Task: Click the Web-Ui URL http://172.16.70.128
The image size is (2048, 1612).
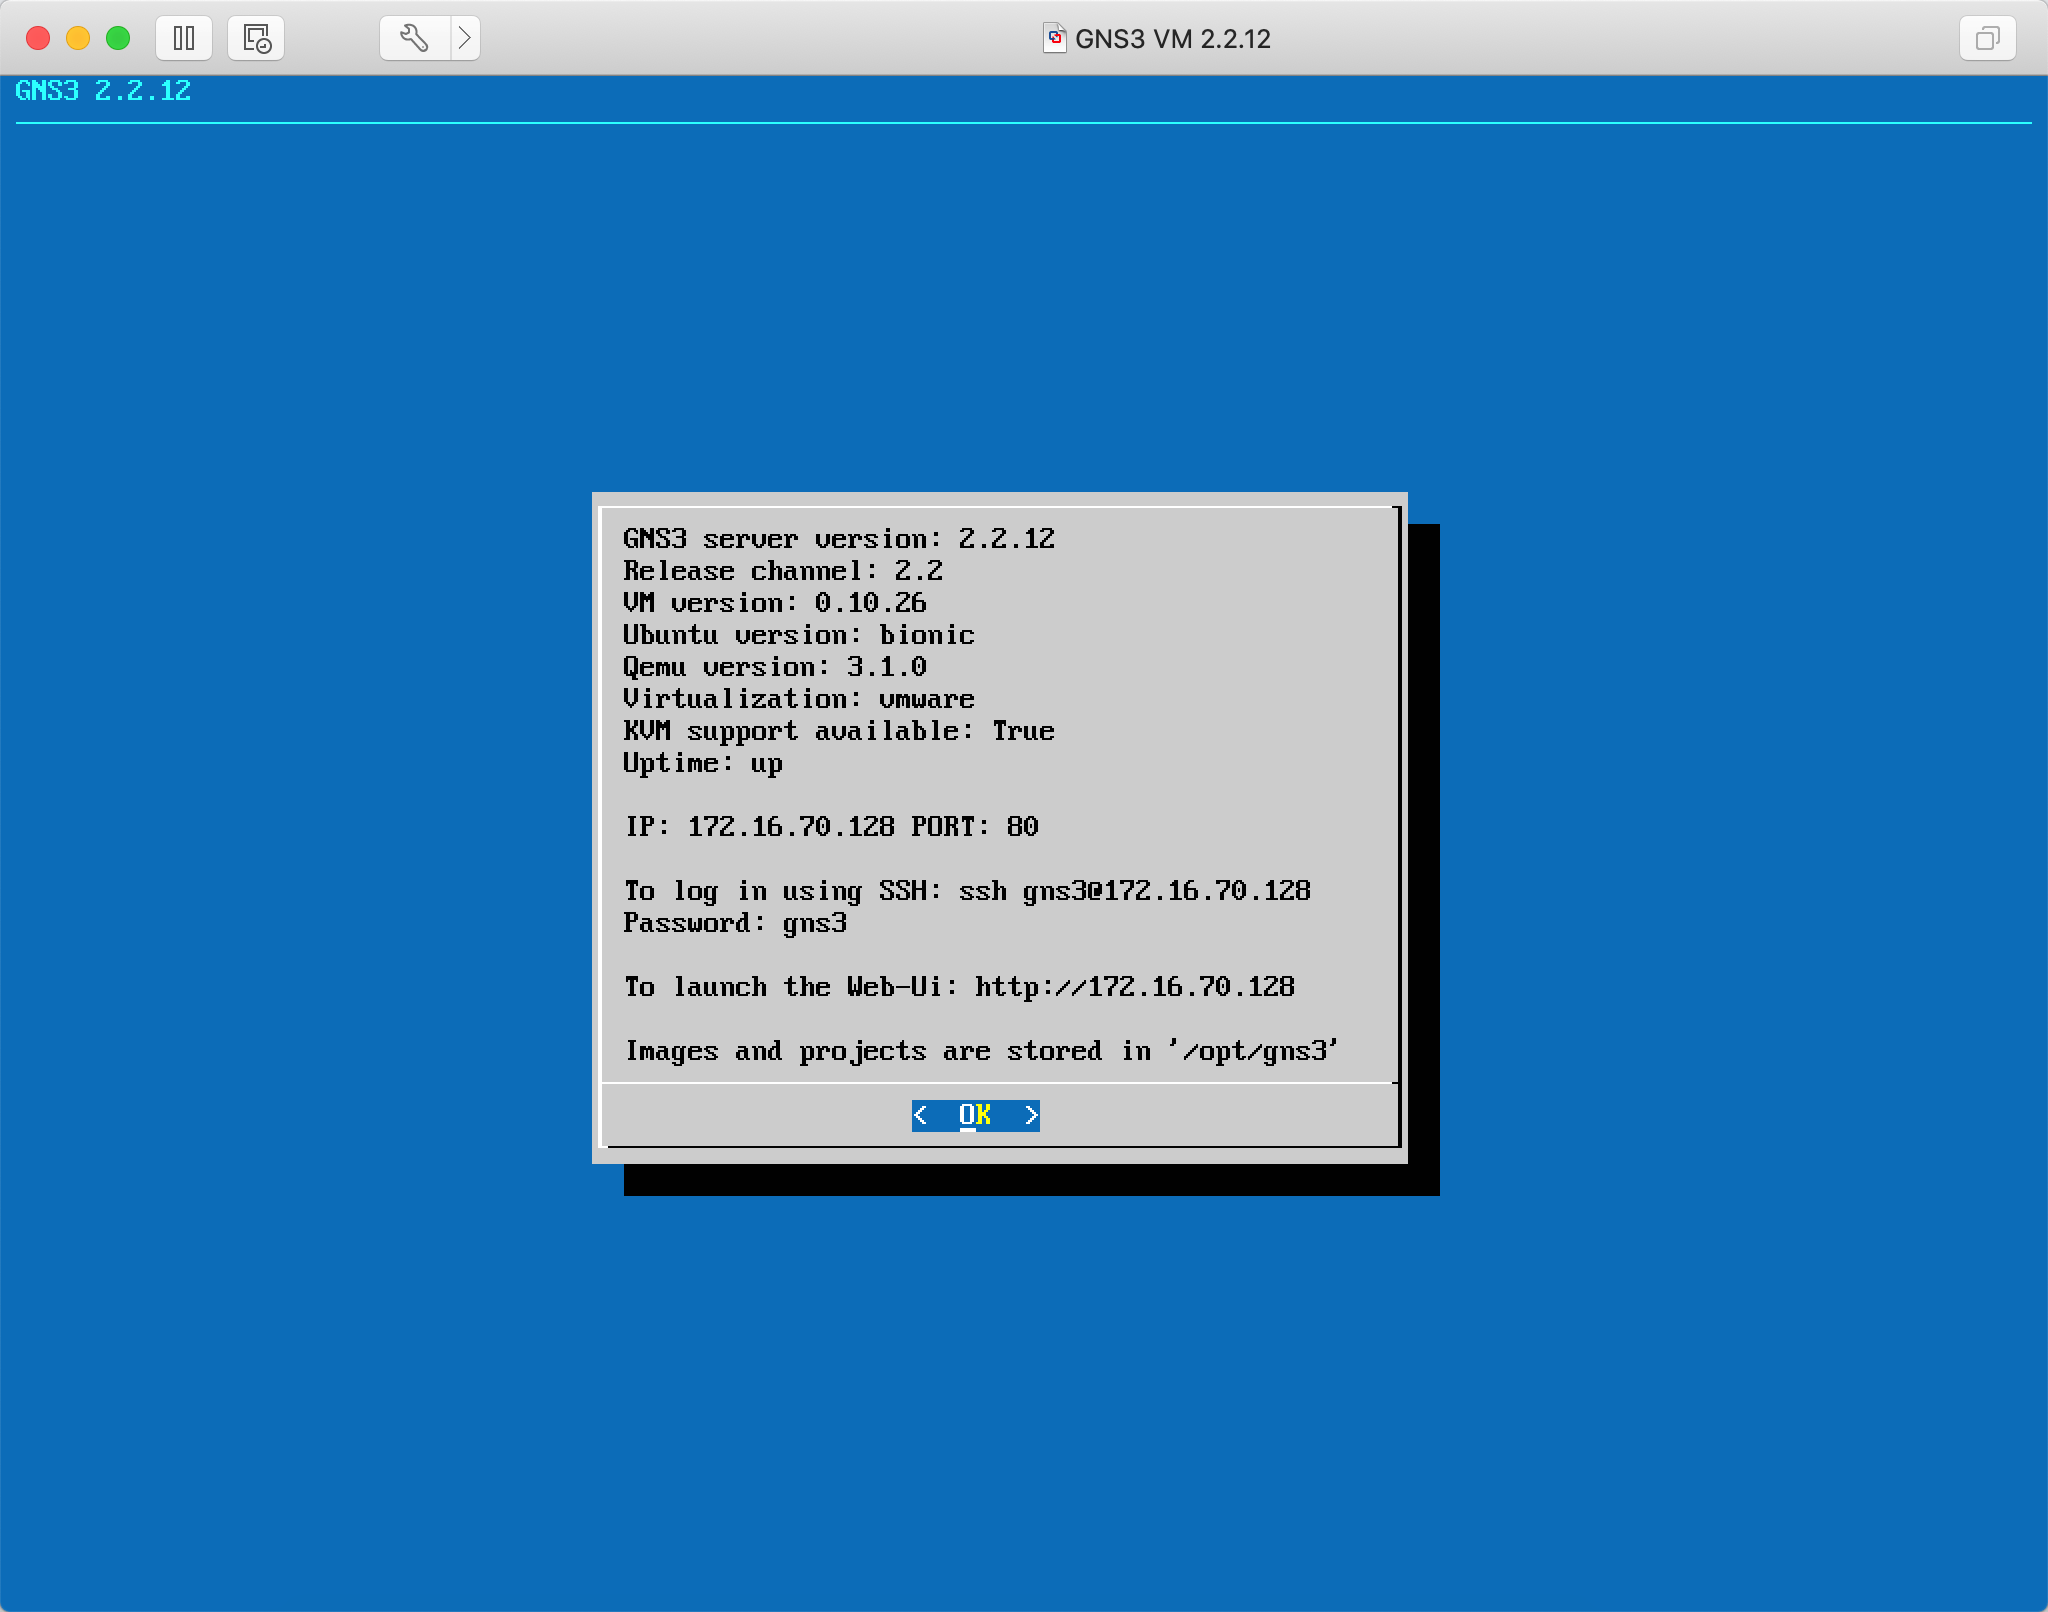Action: 1134,987
